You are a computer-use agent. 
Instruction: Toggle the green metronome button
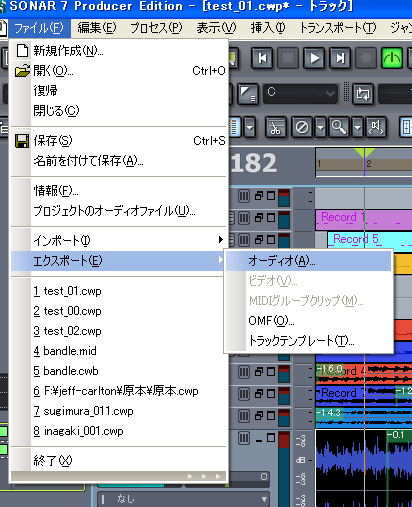click(392, 58)
